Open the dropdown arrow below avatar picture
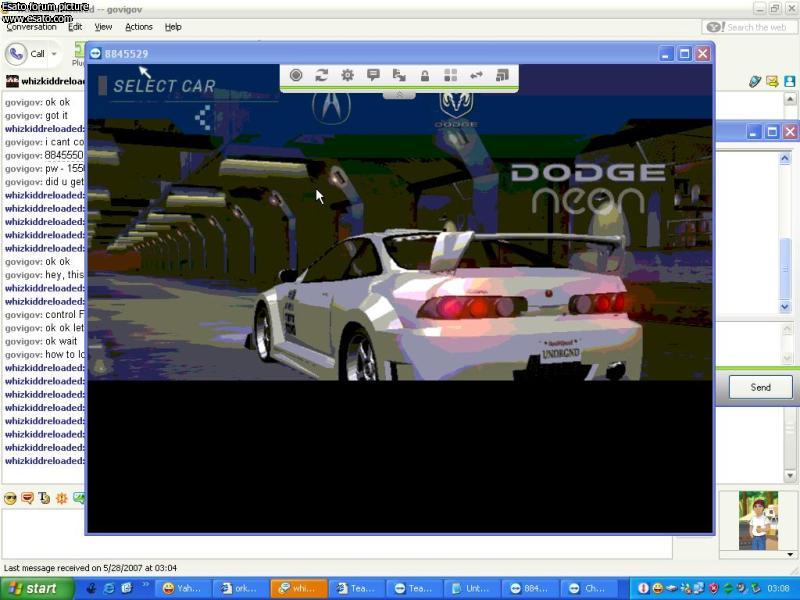The image size is (800, 600). coord(790,555)
